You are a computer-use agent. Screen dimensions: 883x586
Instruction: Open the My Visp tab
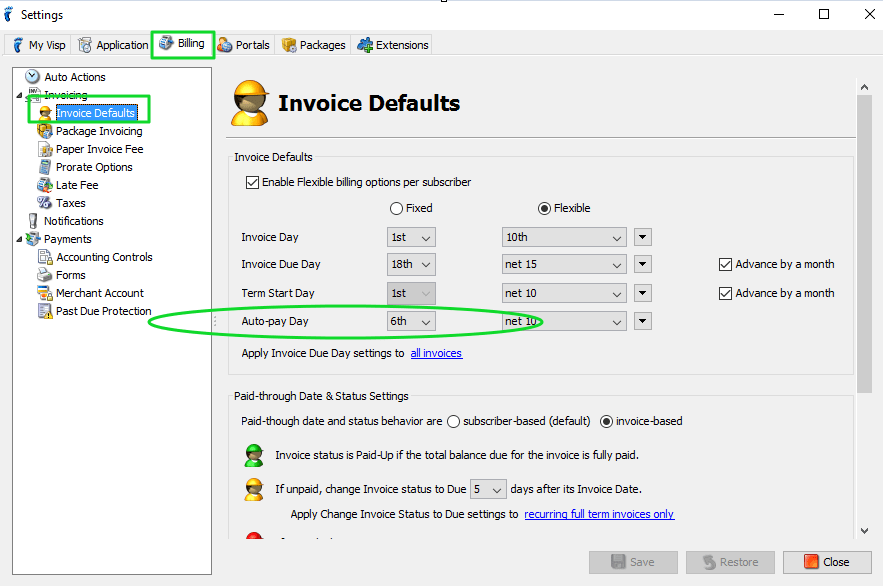(39, 45)
